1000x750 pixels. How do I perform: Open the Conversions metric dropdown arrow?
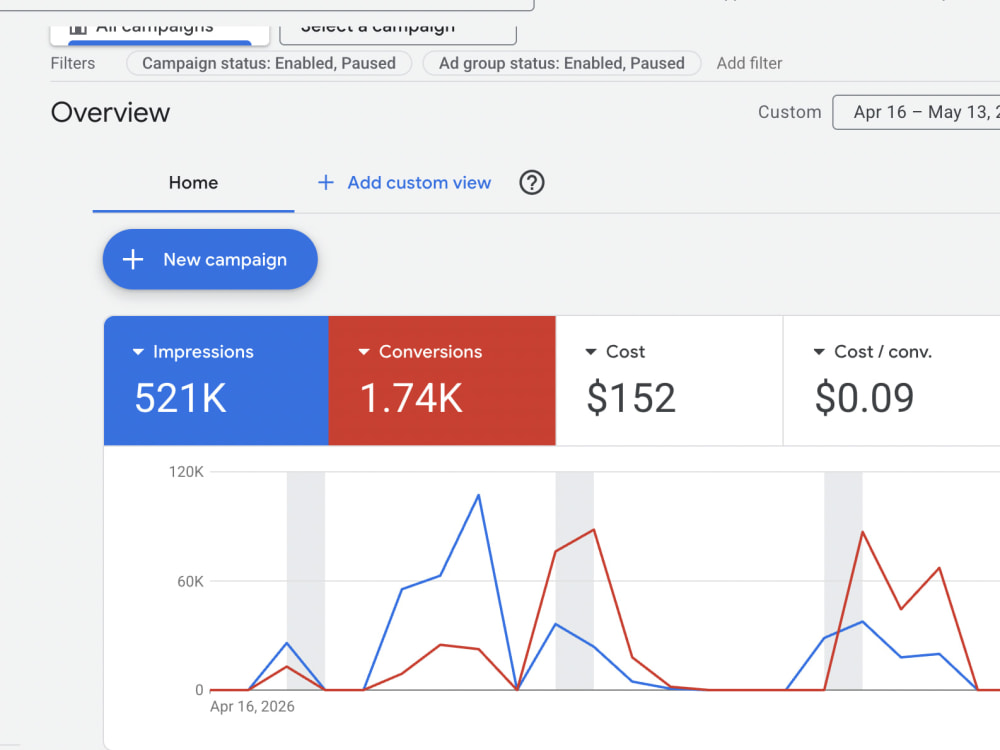pos(364,352)
